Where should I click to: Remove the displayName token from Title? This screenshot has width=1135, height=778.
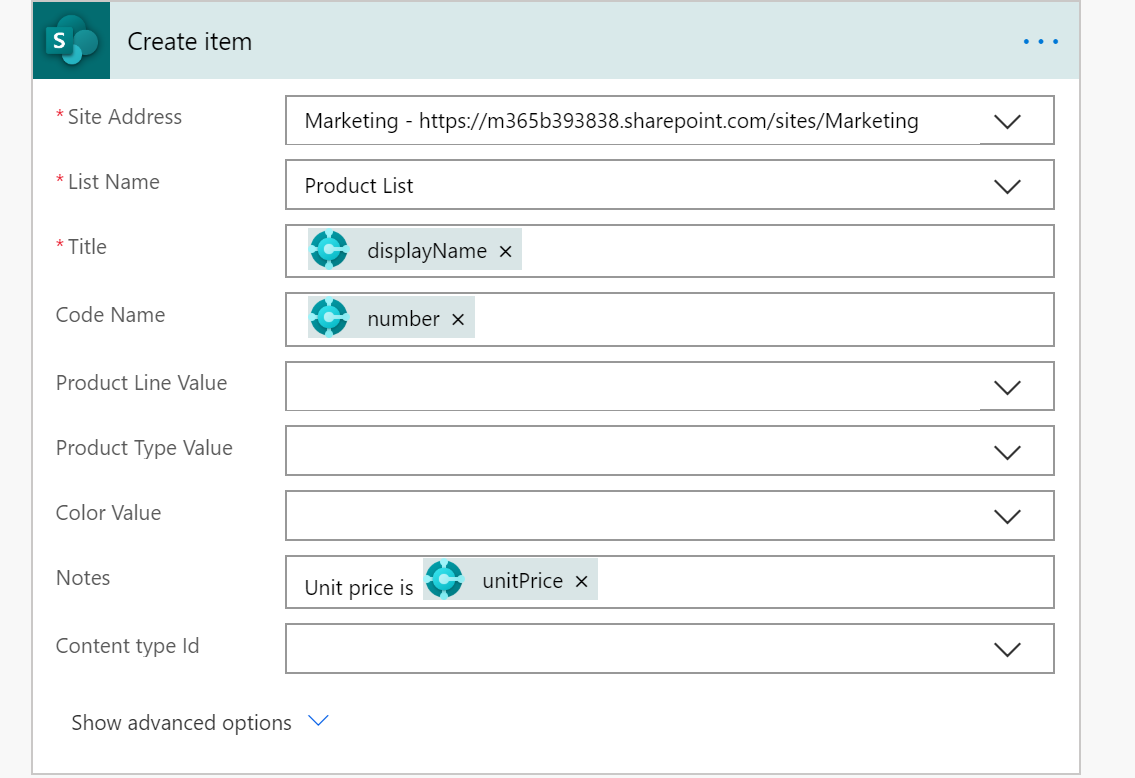tap(505, 251)
